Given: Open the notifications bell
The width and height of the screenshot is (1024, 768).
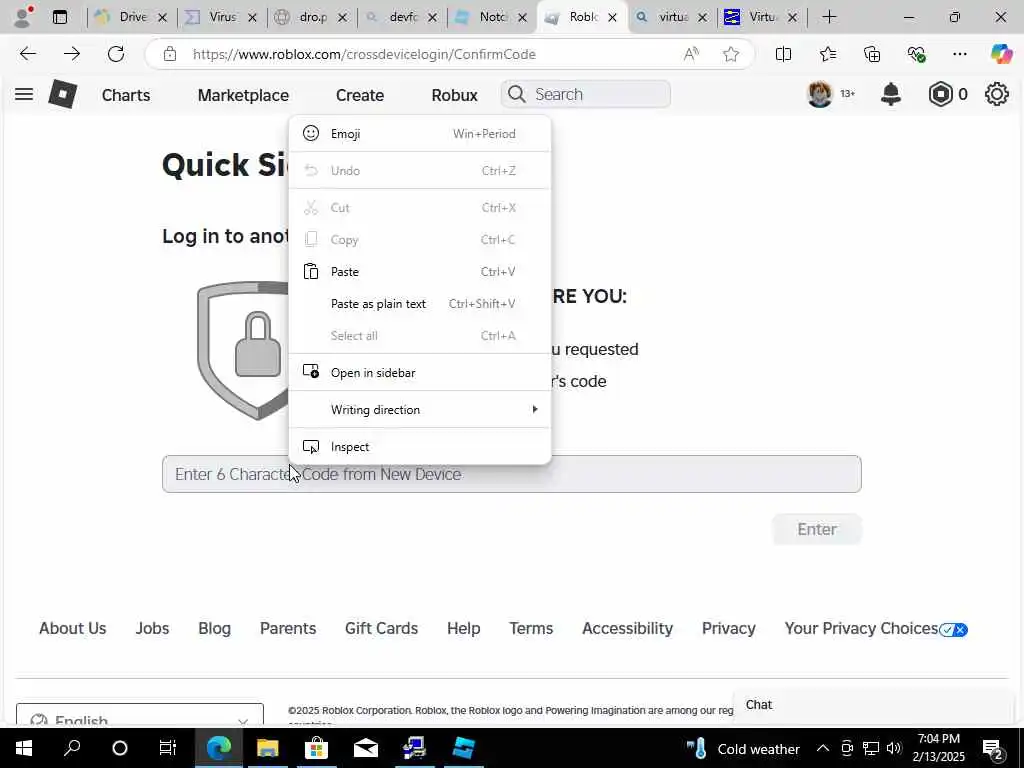Looking at the screenshot, I should (x=891, y=94).
